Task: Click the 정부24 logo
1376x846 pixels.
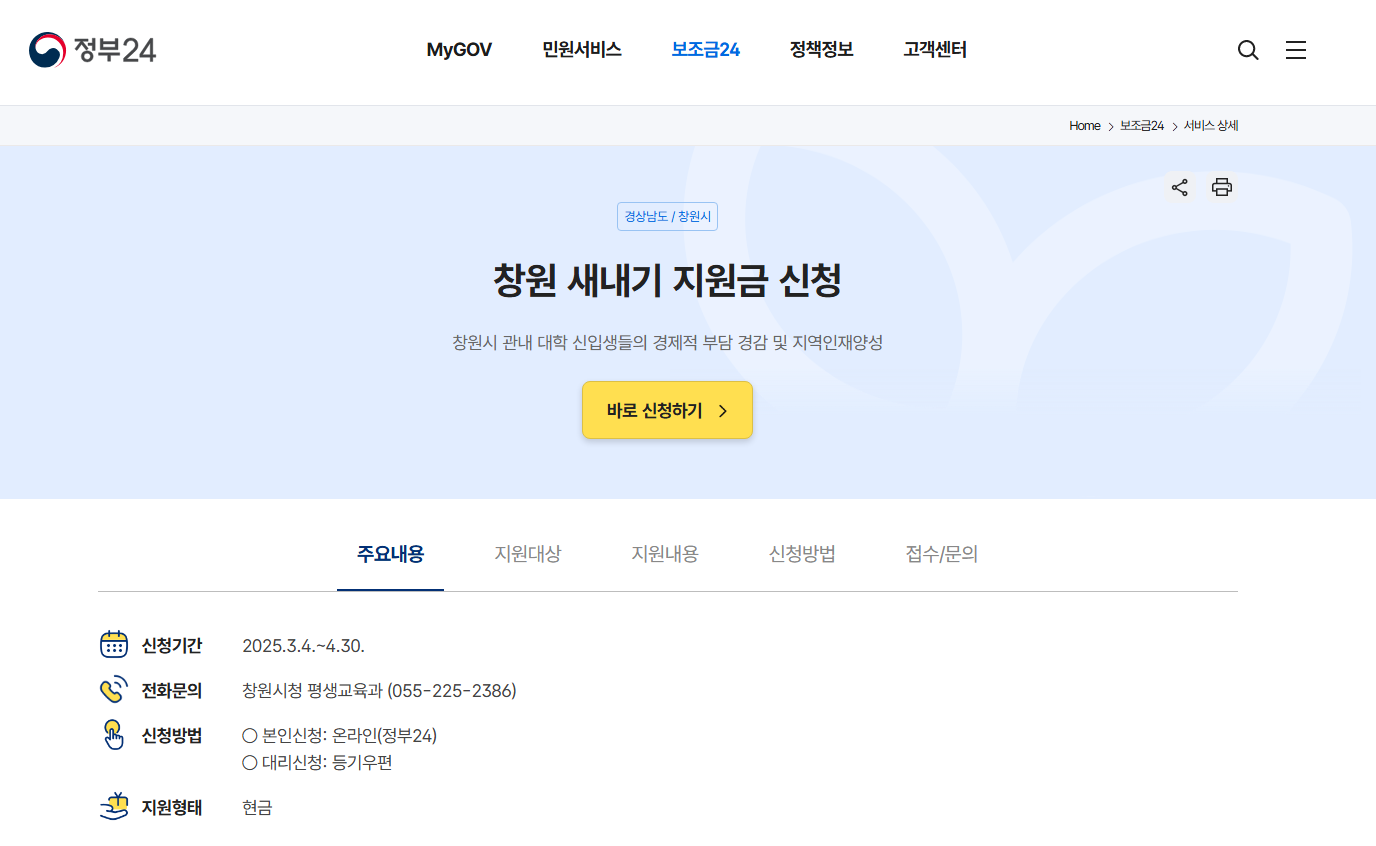Action: point(92,50)
